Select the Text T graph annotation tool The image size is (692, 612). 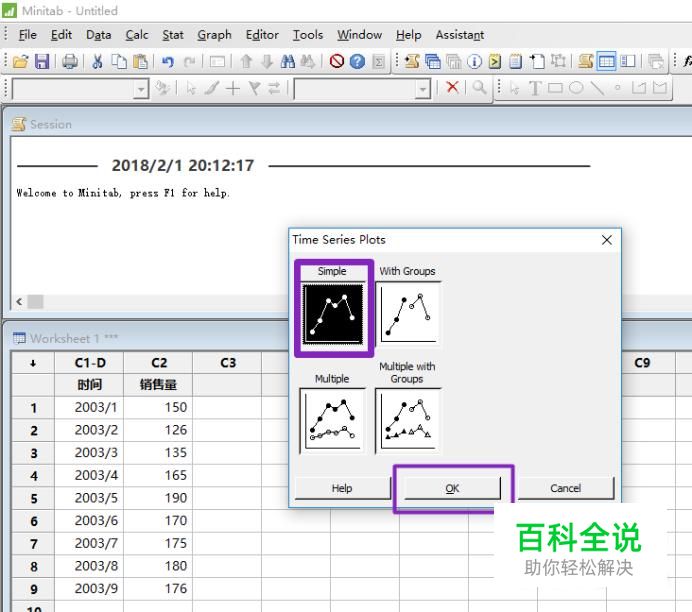tap(535, 88)
